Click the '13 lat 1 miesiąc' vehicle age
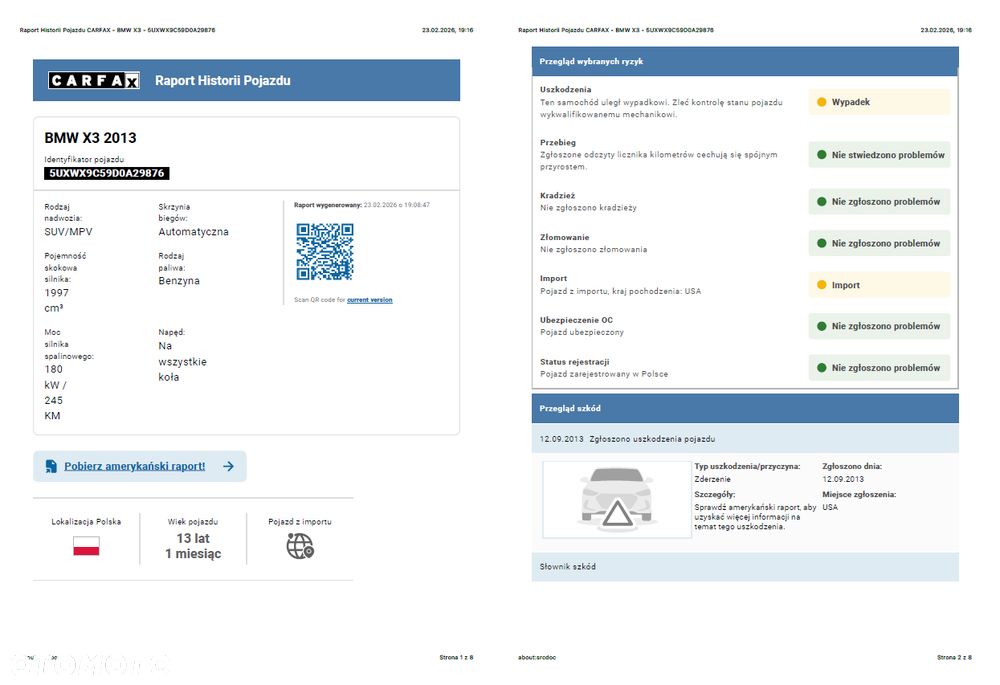1000x685 pixels. (193, 546)
